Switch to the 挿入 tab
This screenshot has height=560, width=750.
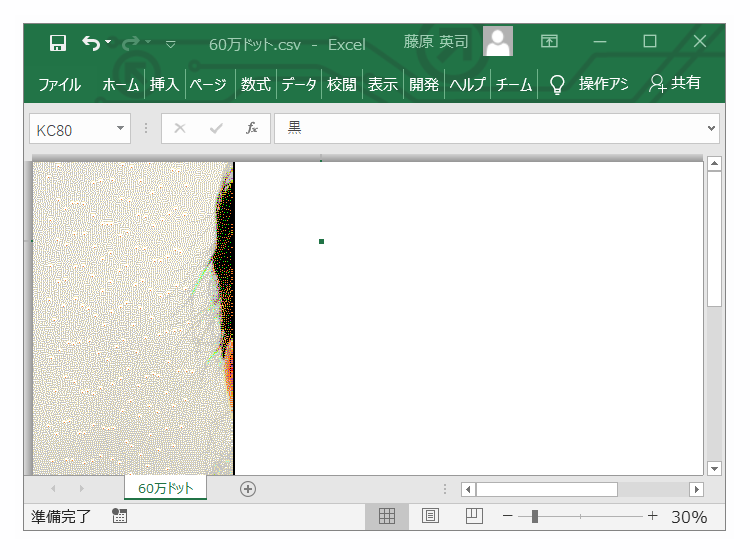164,84
